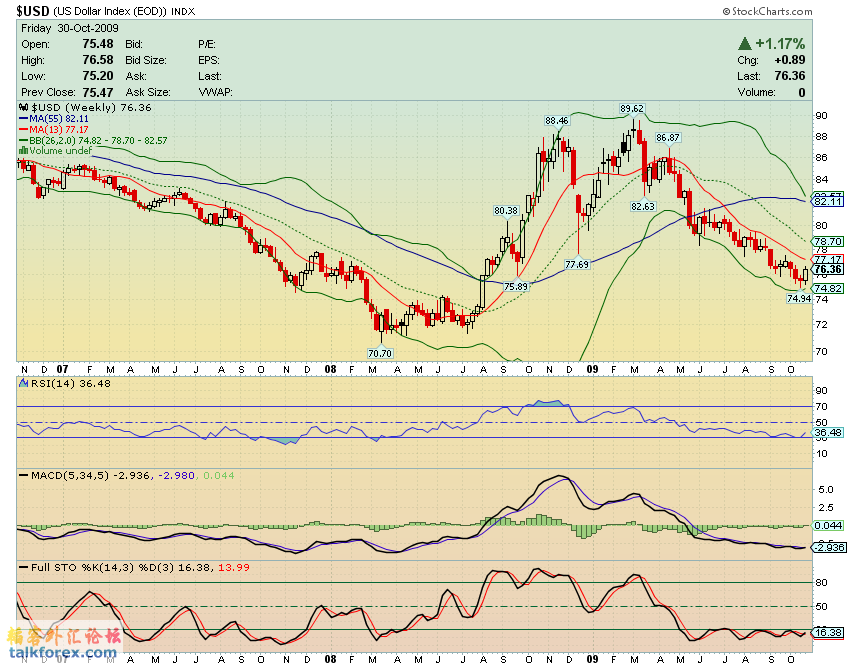Click the 0.044 MACD right-axis tag
850x668 pixels.
pyautogui.click(x=828, y=525)
